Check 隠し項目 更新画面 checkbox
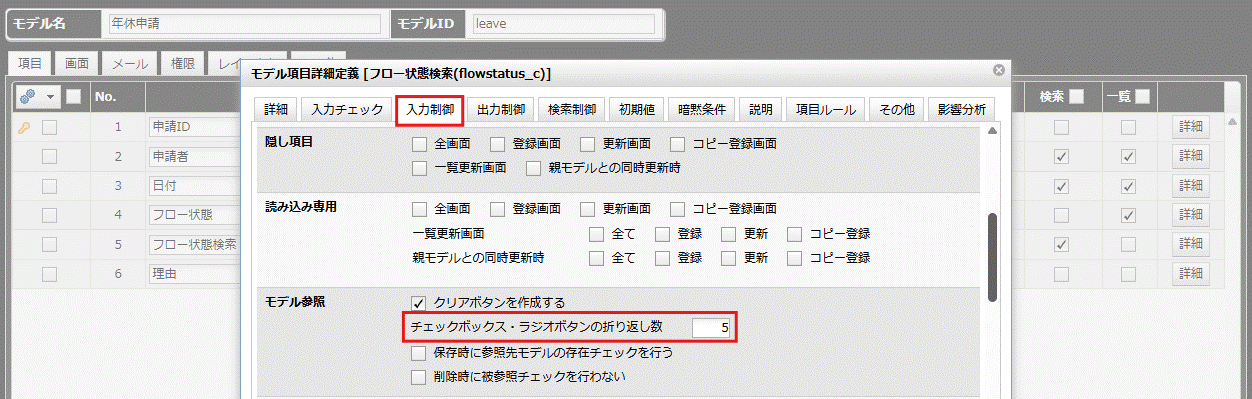Image resolution: width=1252 pixels, height=399 pixels. coord(587,144)
